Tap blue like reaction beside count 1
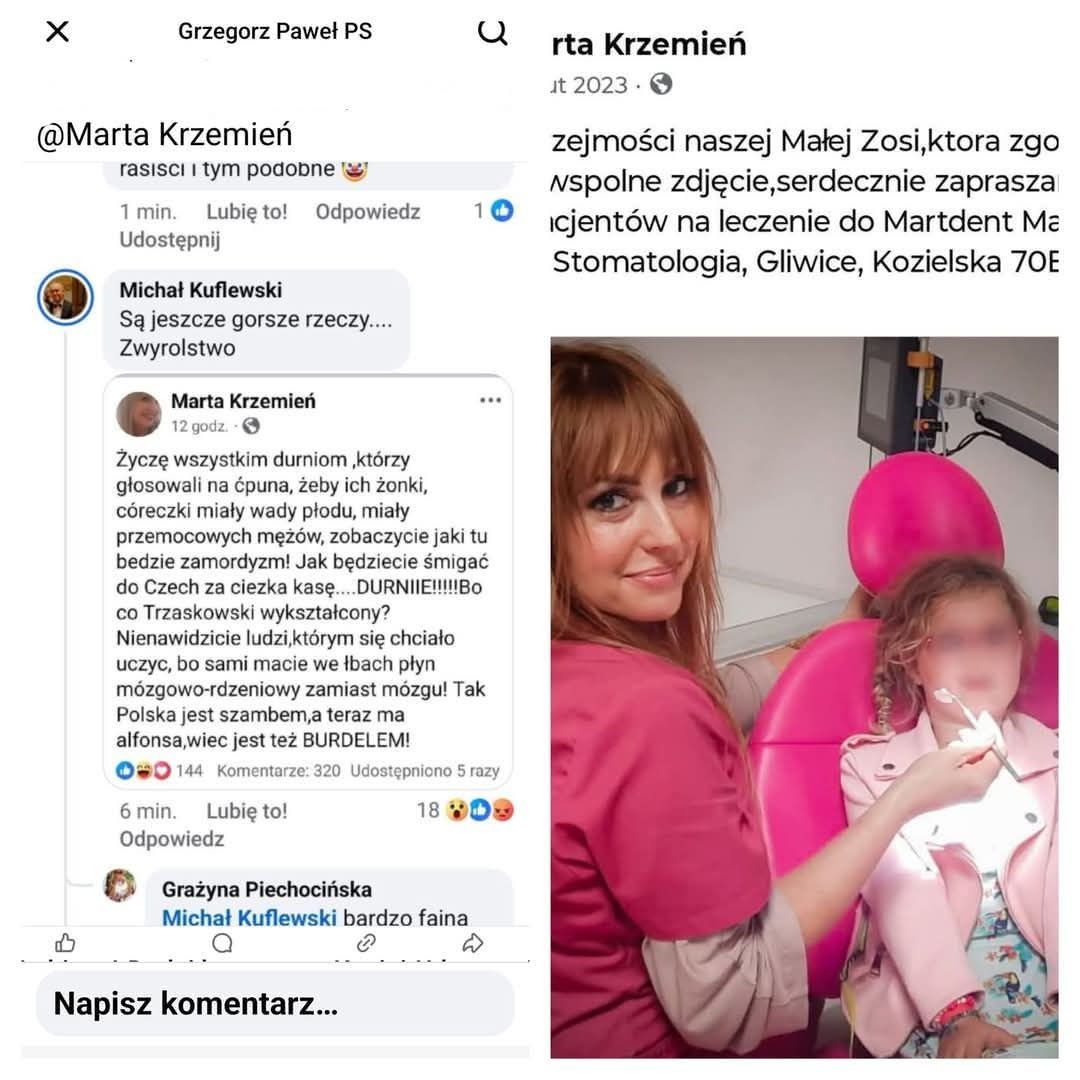This screenshot has width=1080, height=1080. click(502, 211)
